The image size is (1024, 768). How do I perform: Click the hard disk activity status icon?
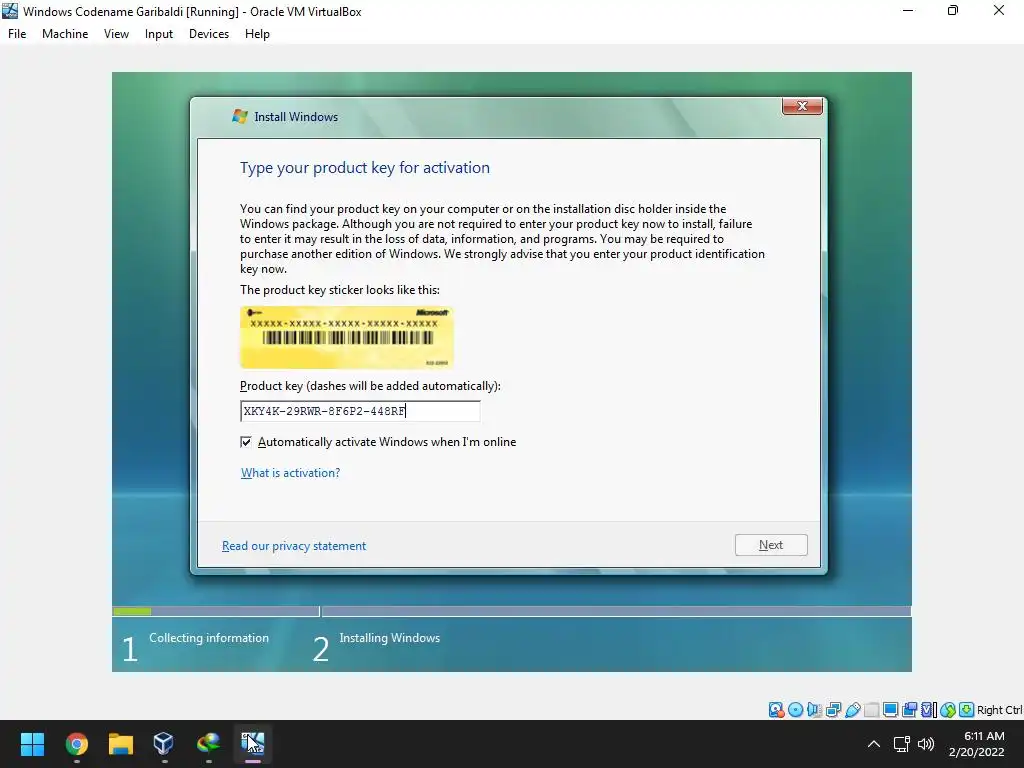[x=776, y=710]
